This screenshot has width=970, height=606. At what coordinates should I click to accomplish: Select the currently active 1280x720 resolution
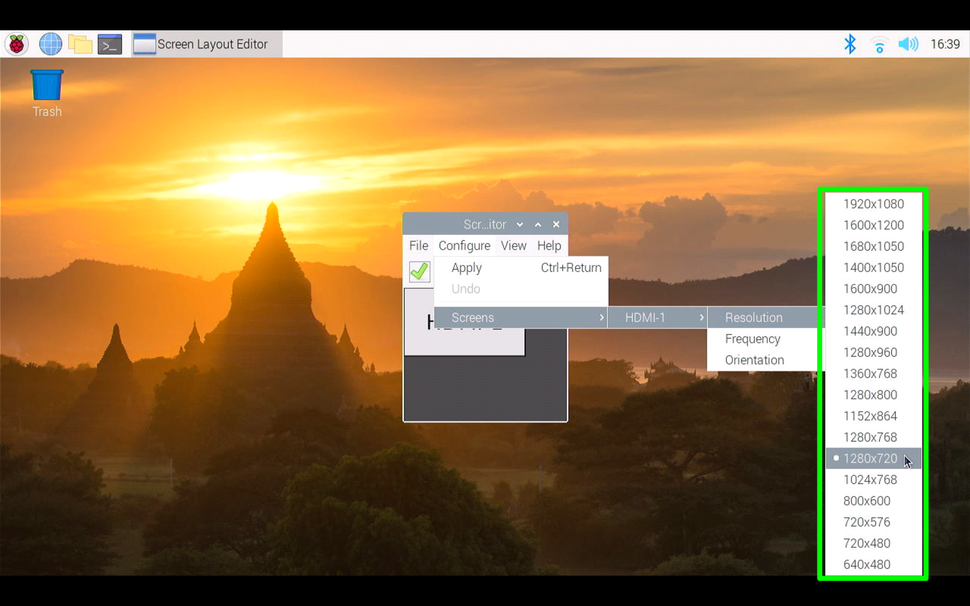pos(872,458)
